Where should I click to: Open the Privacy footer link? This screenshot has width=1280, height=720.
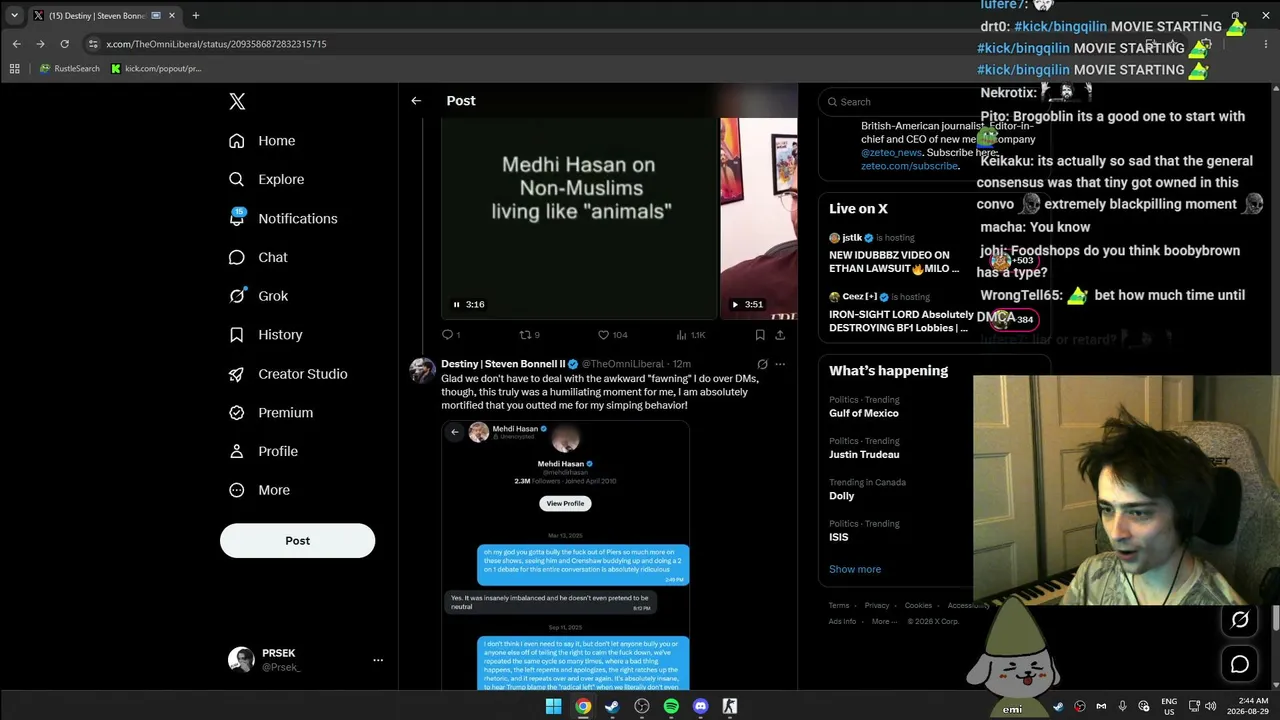pos(877,605)
